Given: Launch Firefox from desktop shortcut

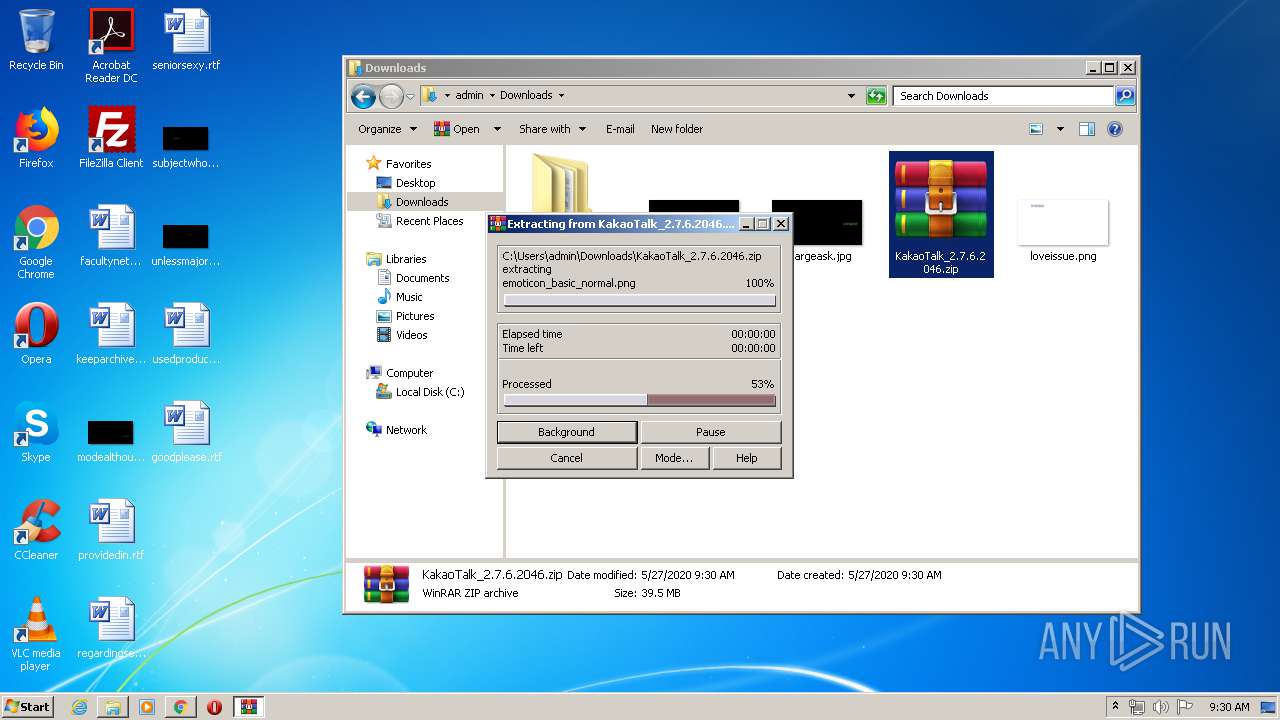Looking at the screenshot, I should coord(36,138).
